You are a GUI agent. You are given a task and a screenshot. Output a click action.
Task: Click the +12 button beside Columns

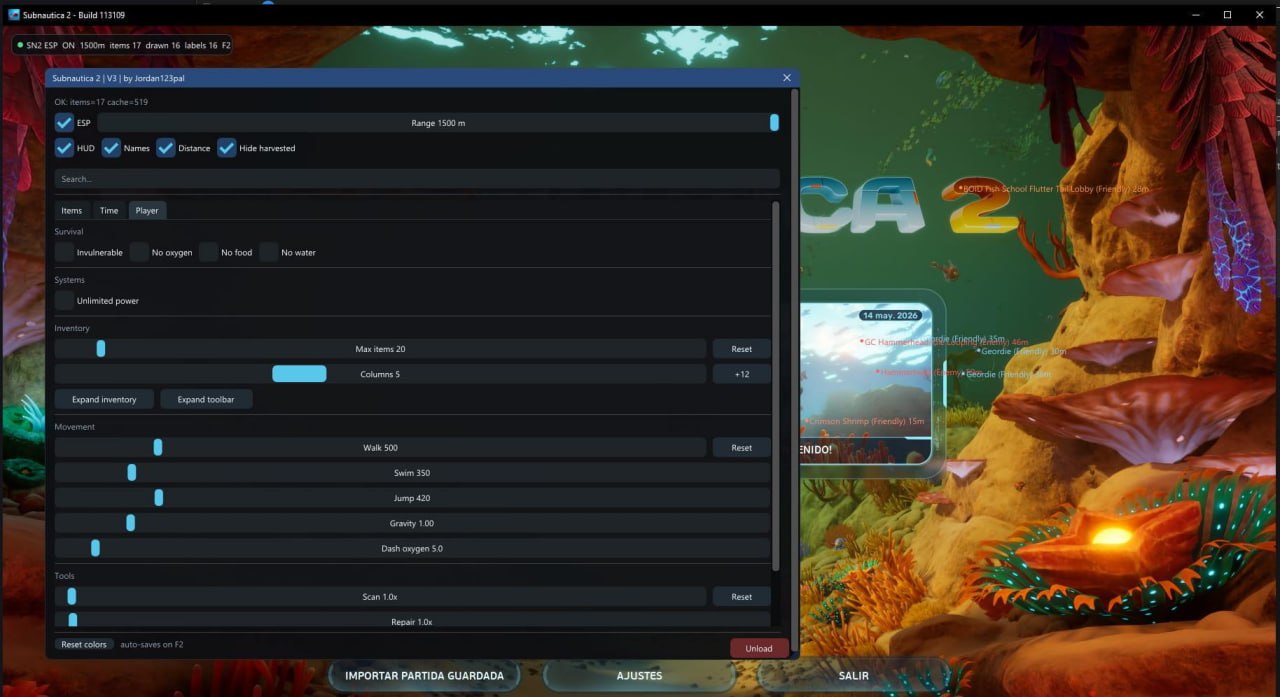[741, 374]
